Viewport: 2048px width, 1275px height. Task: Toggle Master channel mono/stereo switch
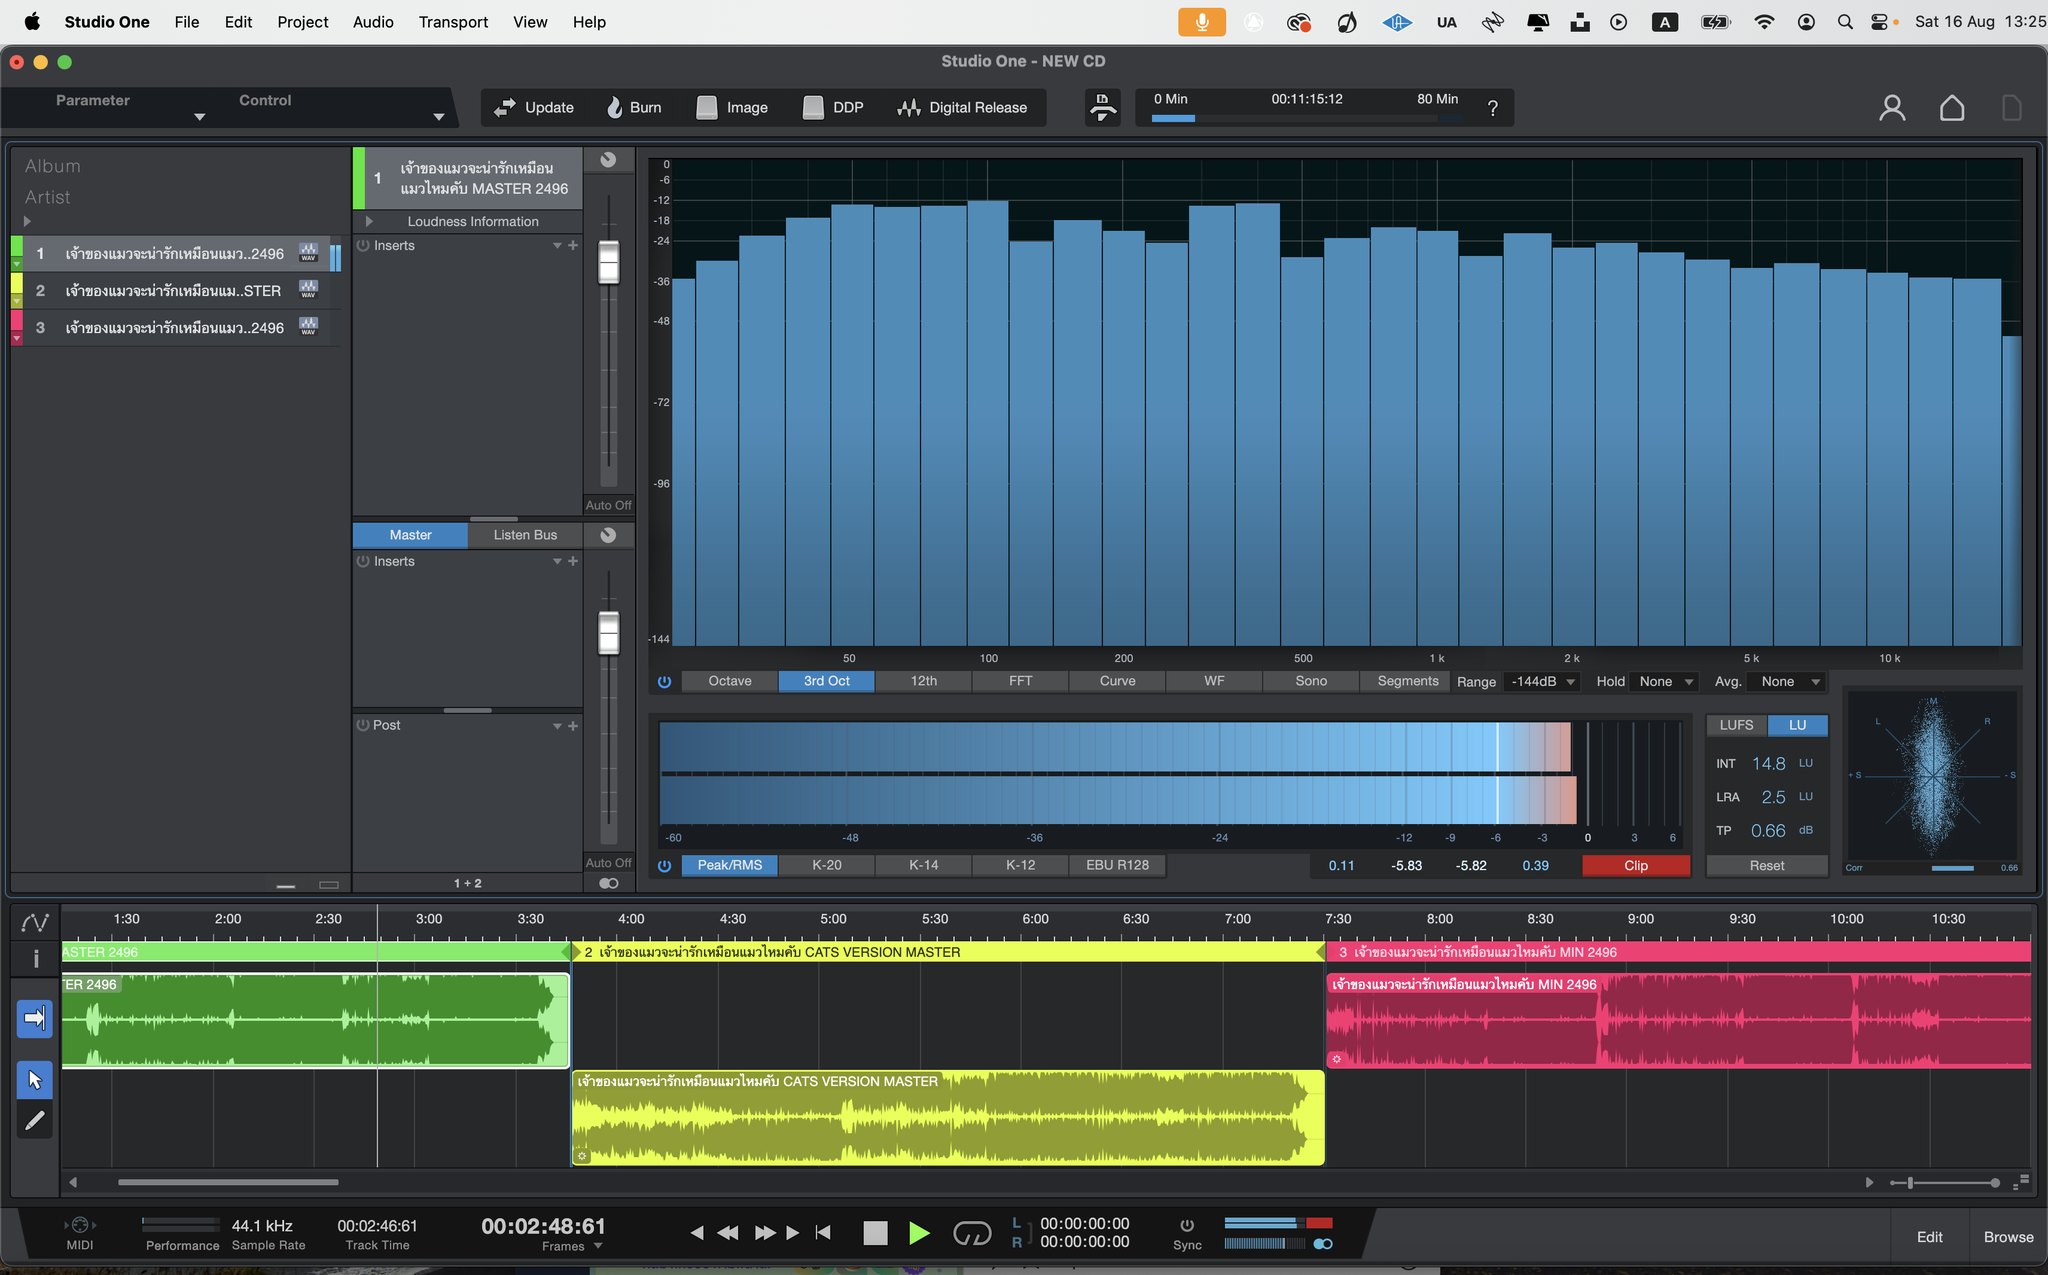(608, 884)
